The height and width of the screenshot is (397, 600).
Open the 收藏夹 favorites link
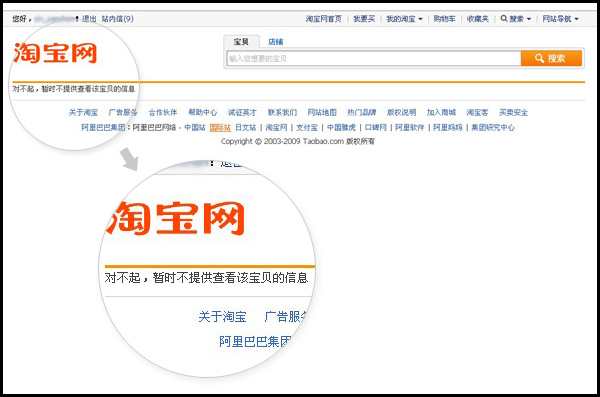(478, 19)
